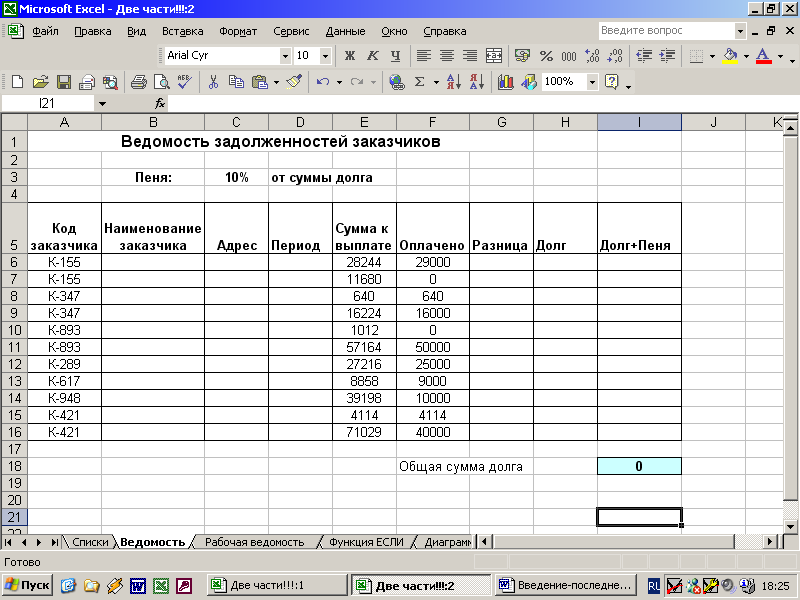Screen dimensions: 800x600
Task: Save the workbook with floppy icon
Action: coord(64,82)
